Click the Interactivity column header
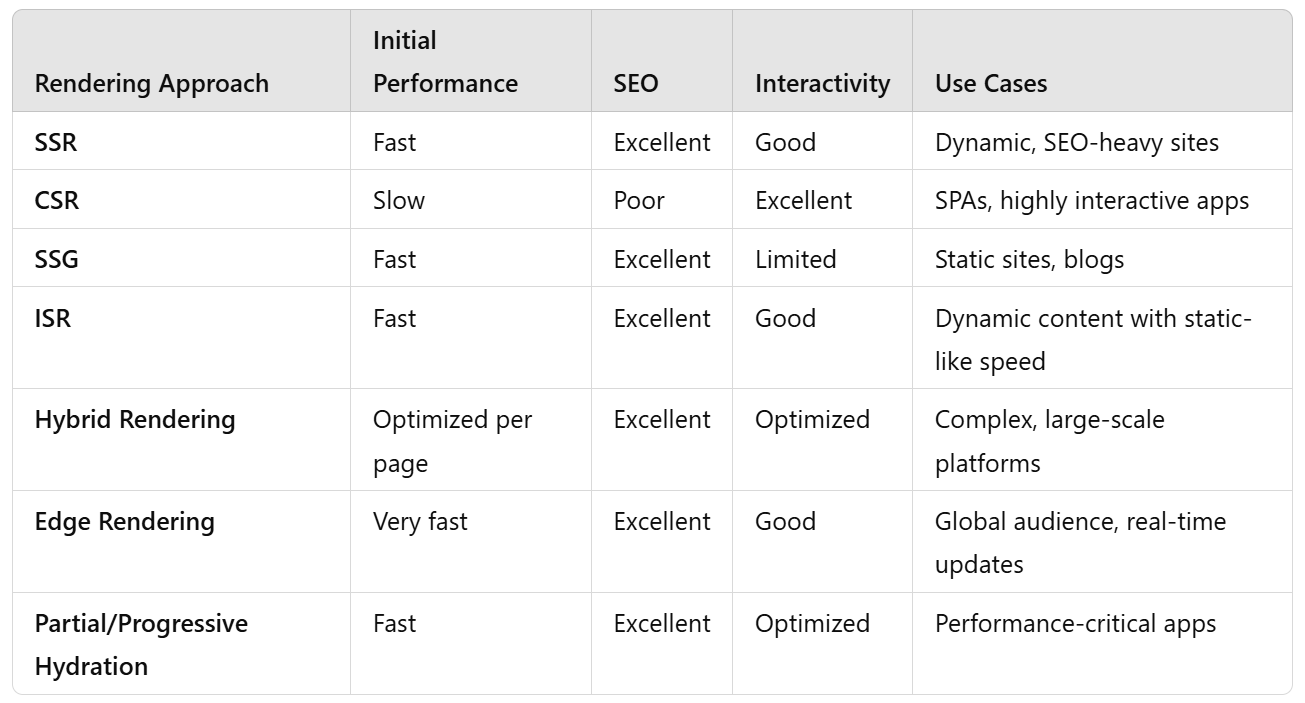 click(x=823, y=83)
